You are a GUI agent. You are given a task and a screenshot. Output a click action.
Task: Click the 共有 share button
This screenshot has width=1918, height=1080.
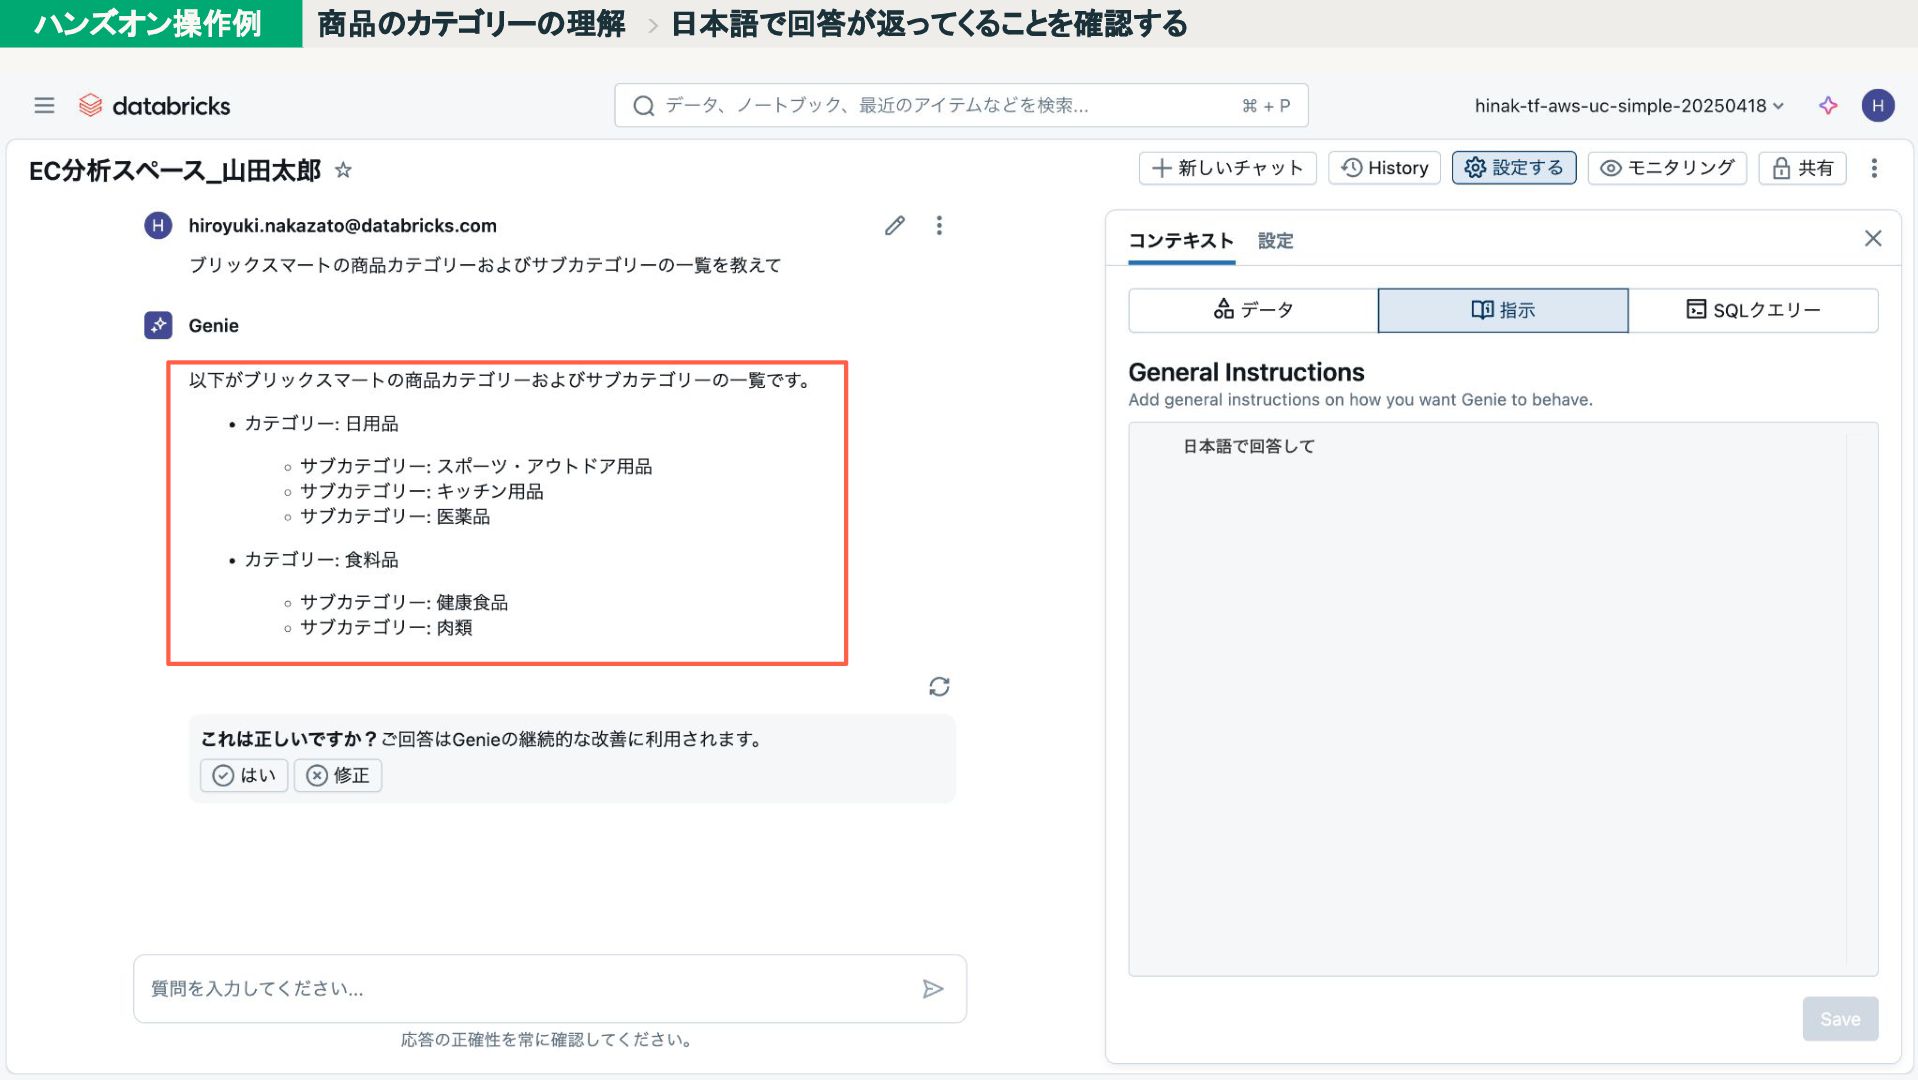(1802, 168)
